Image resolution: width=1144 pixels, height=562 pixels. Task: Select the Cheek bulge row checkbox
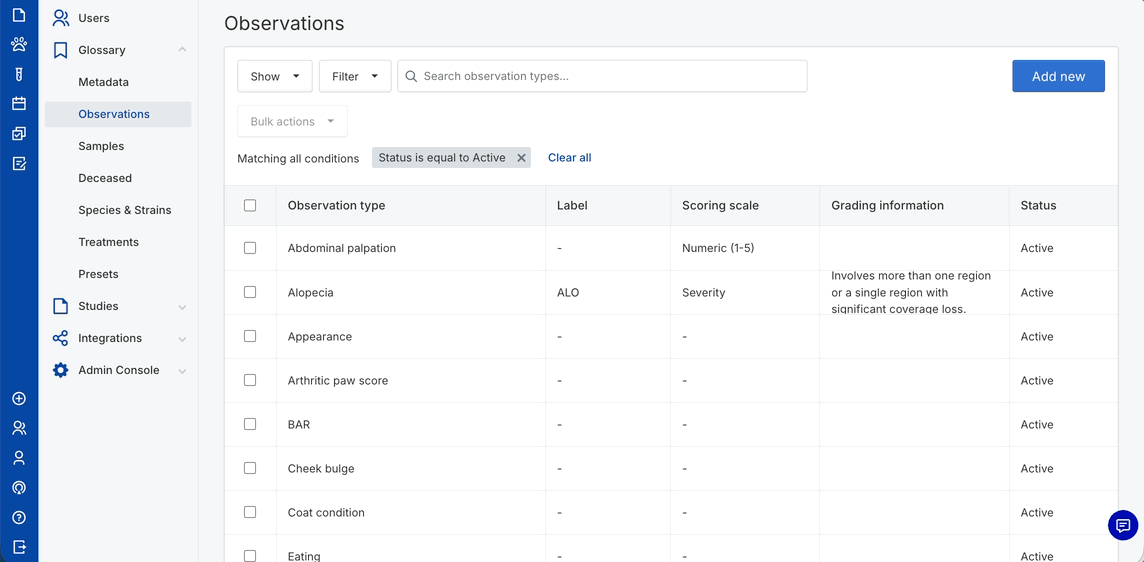pyautogui.click(x=250, y=468)
